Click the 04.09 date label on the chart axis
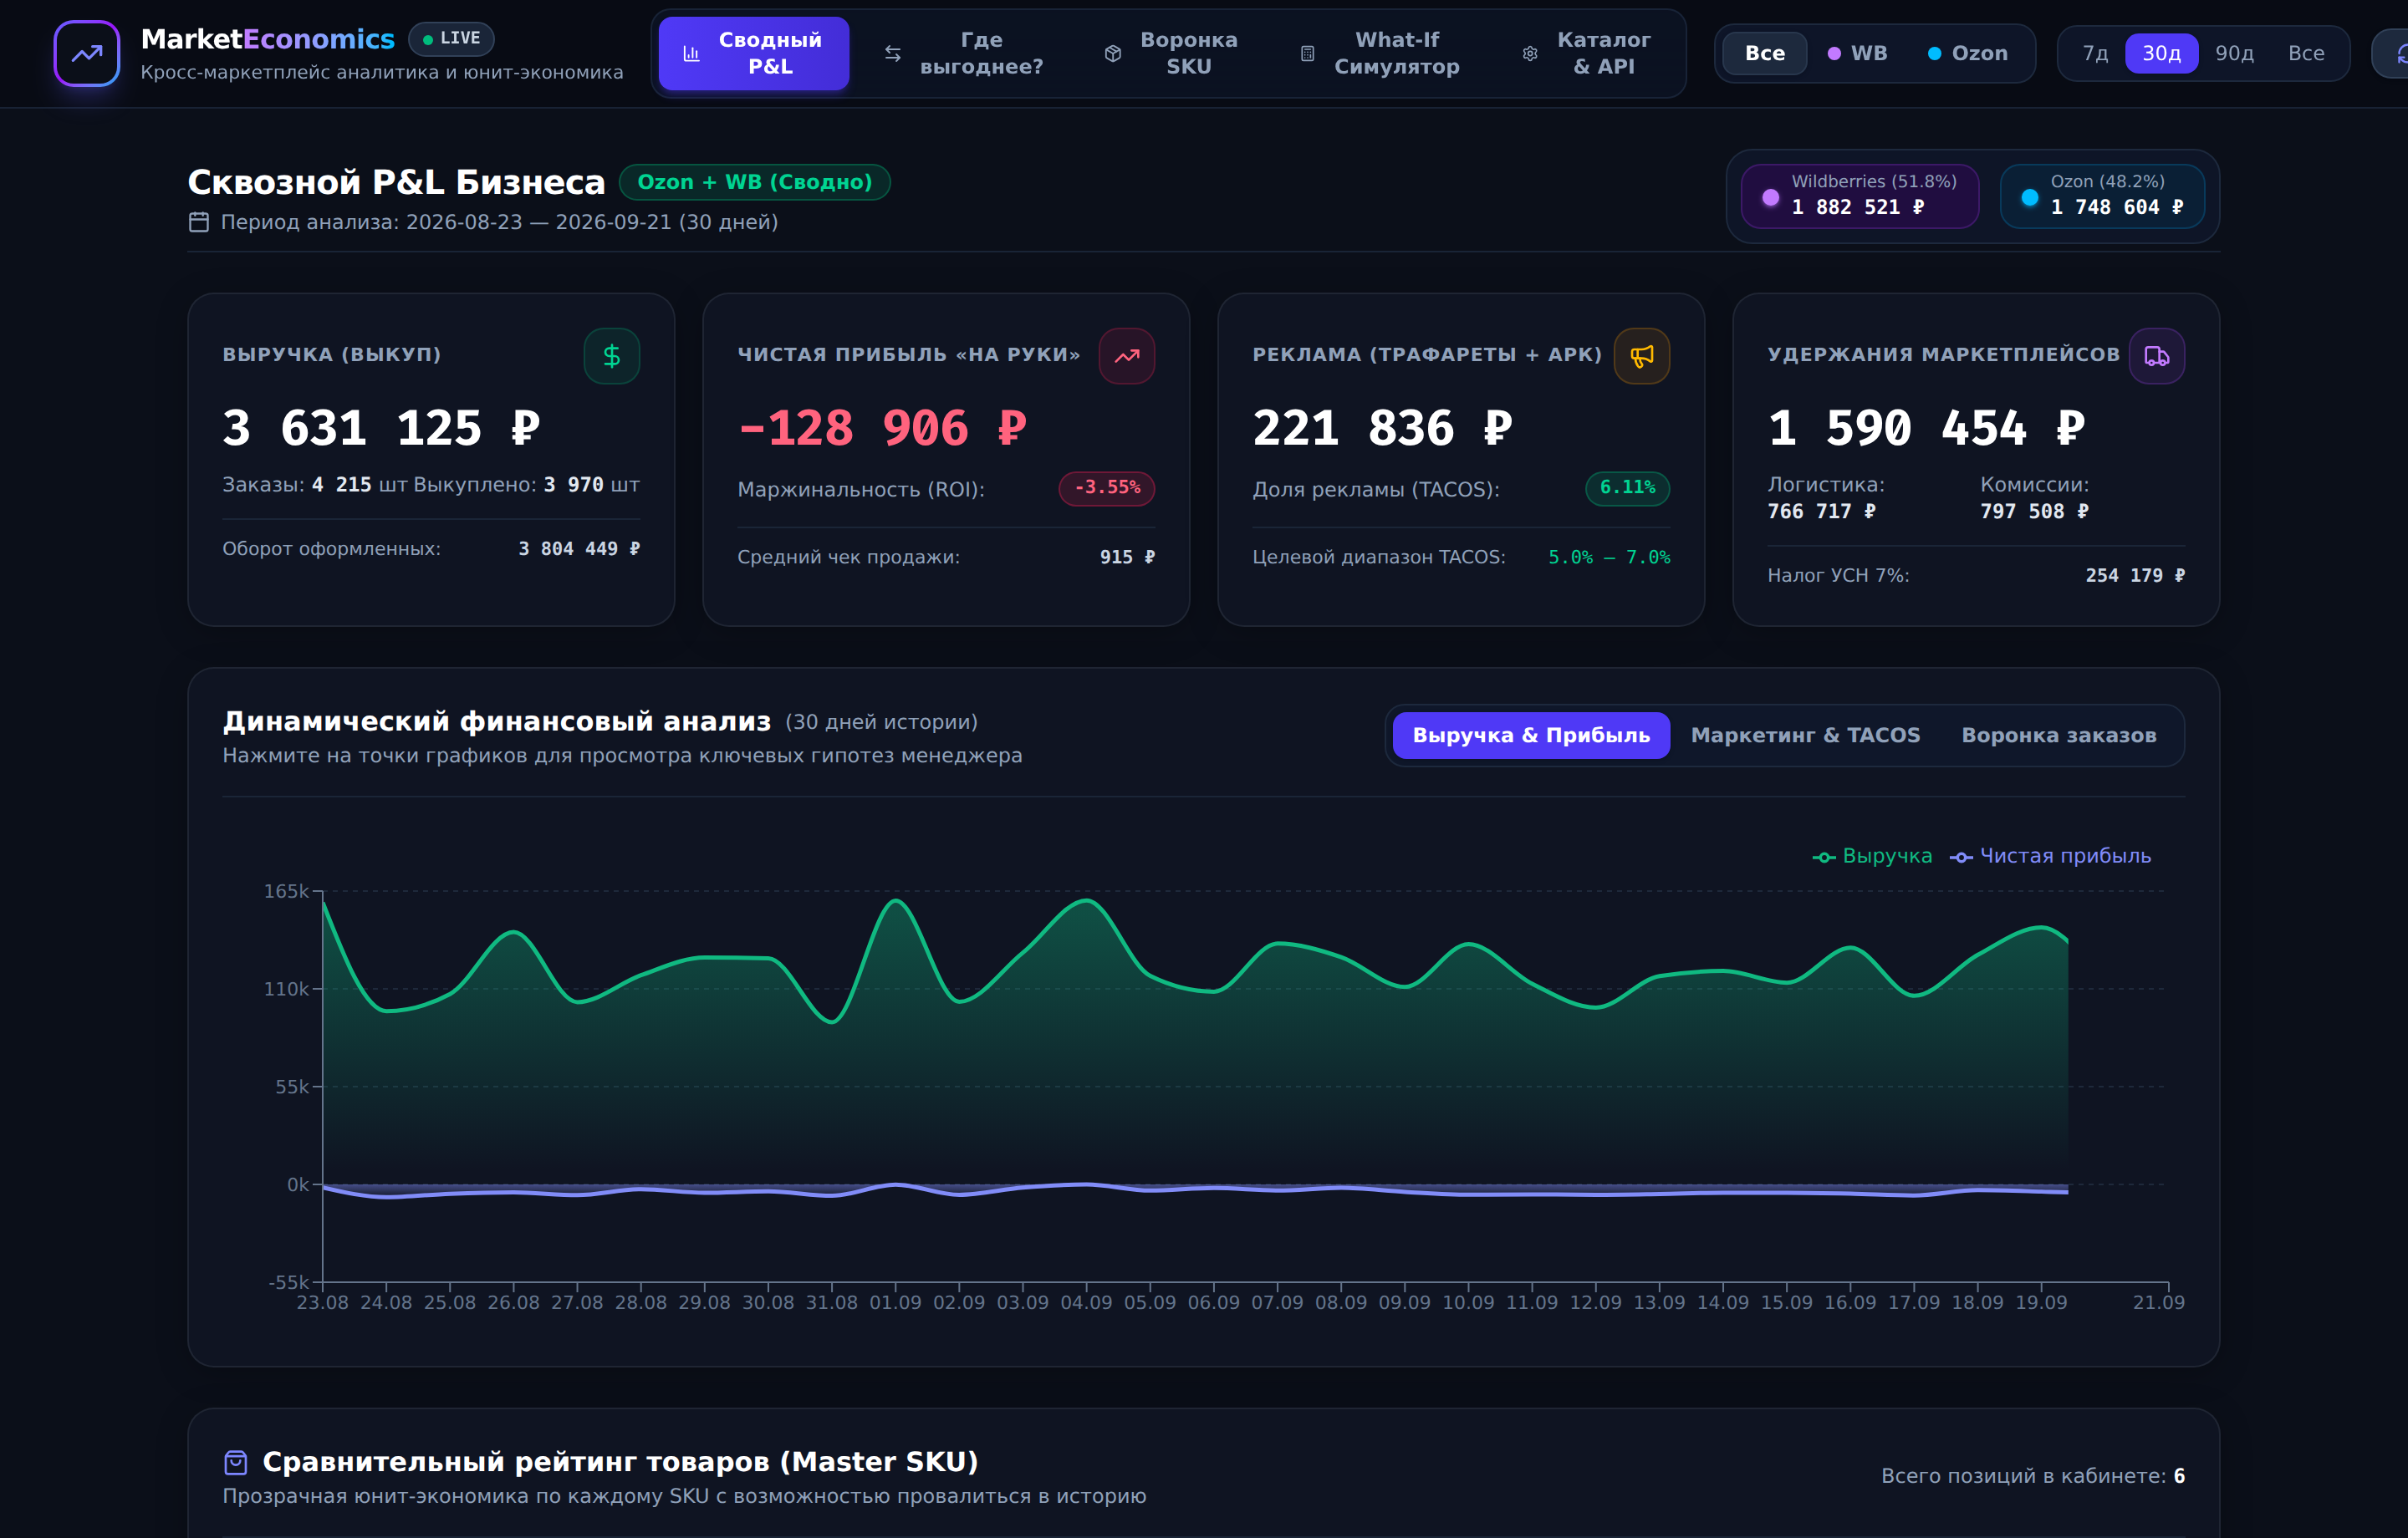This screenshot has width=2408, height=1538. 1086,1303
